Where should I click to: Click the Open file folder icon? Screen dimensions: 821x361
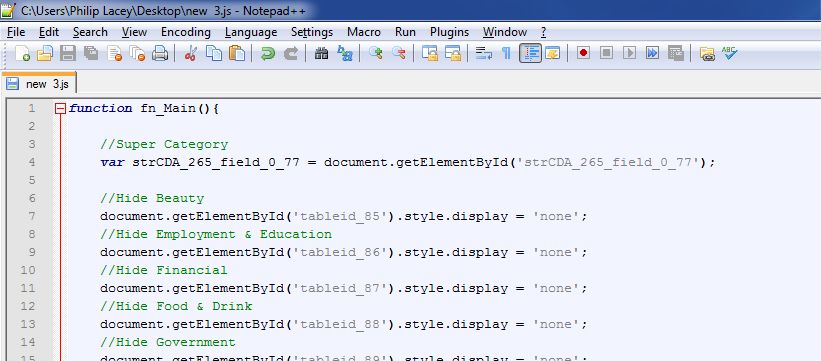pos(45,53)
